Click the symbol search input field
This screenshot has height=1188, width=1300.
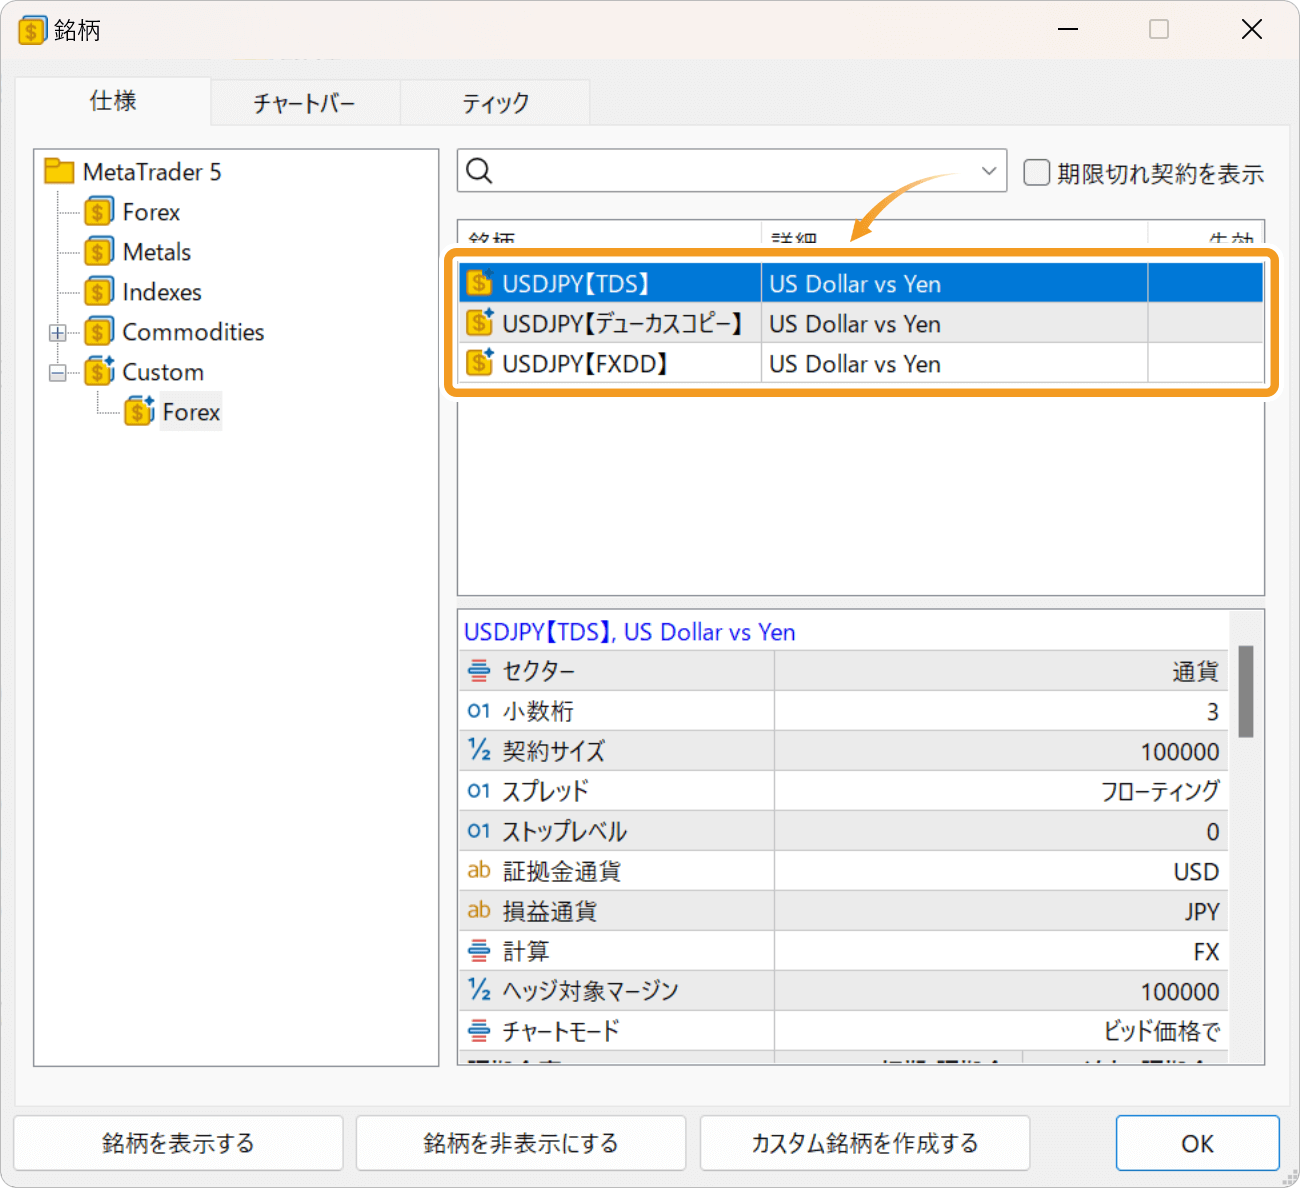732,171
